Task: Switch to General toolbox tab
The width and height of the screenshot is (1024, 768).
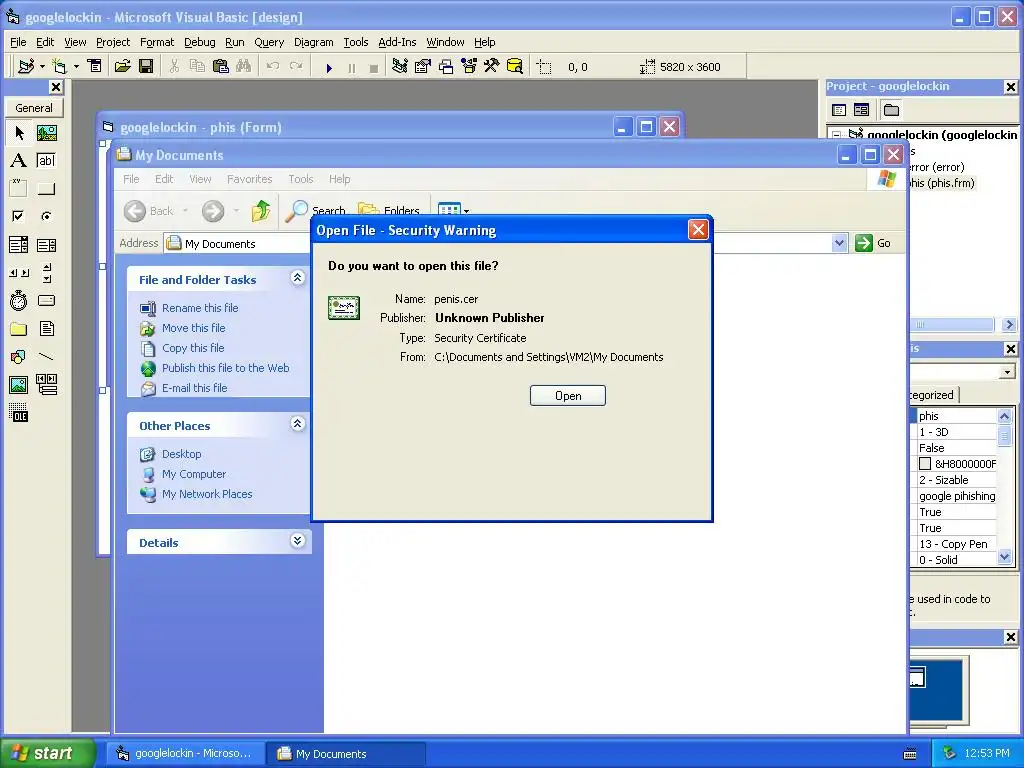Action: click(34, 108)
